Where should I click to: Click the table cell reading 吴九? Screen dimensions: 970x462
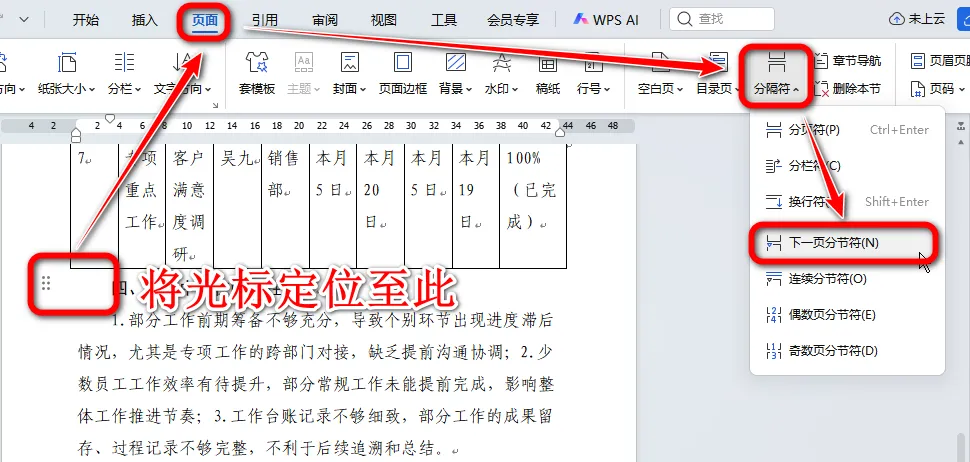point(238,206)
